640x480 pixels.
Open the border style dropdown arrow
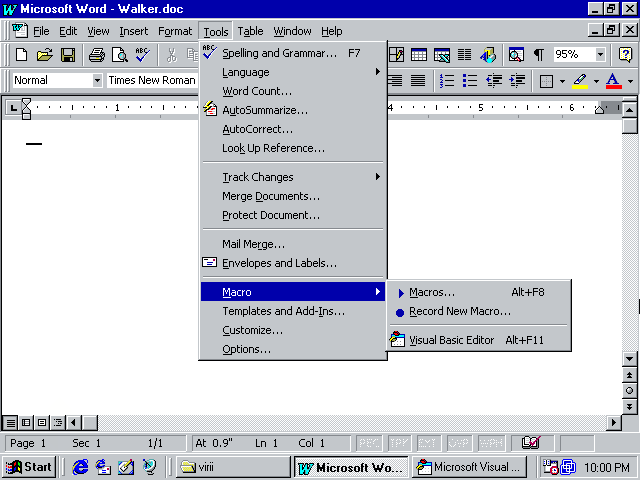point(562,81)
